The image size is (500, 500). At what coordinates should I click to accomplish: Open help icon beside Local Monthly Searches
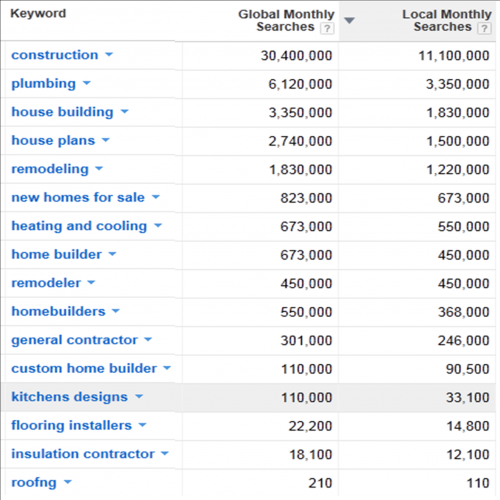coord(484,28)
